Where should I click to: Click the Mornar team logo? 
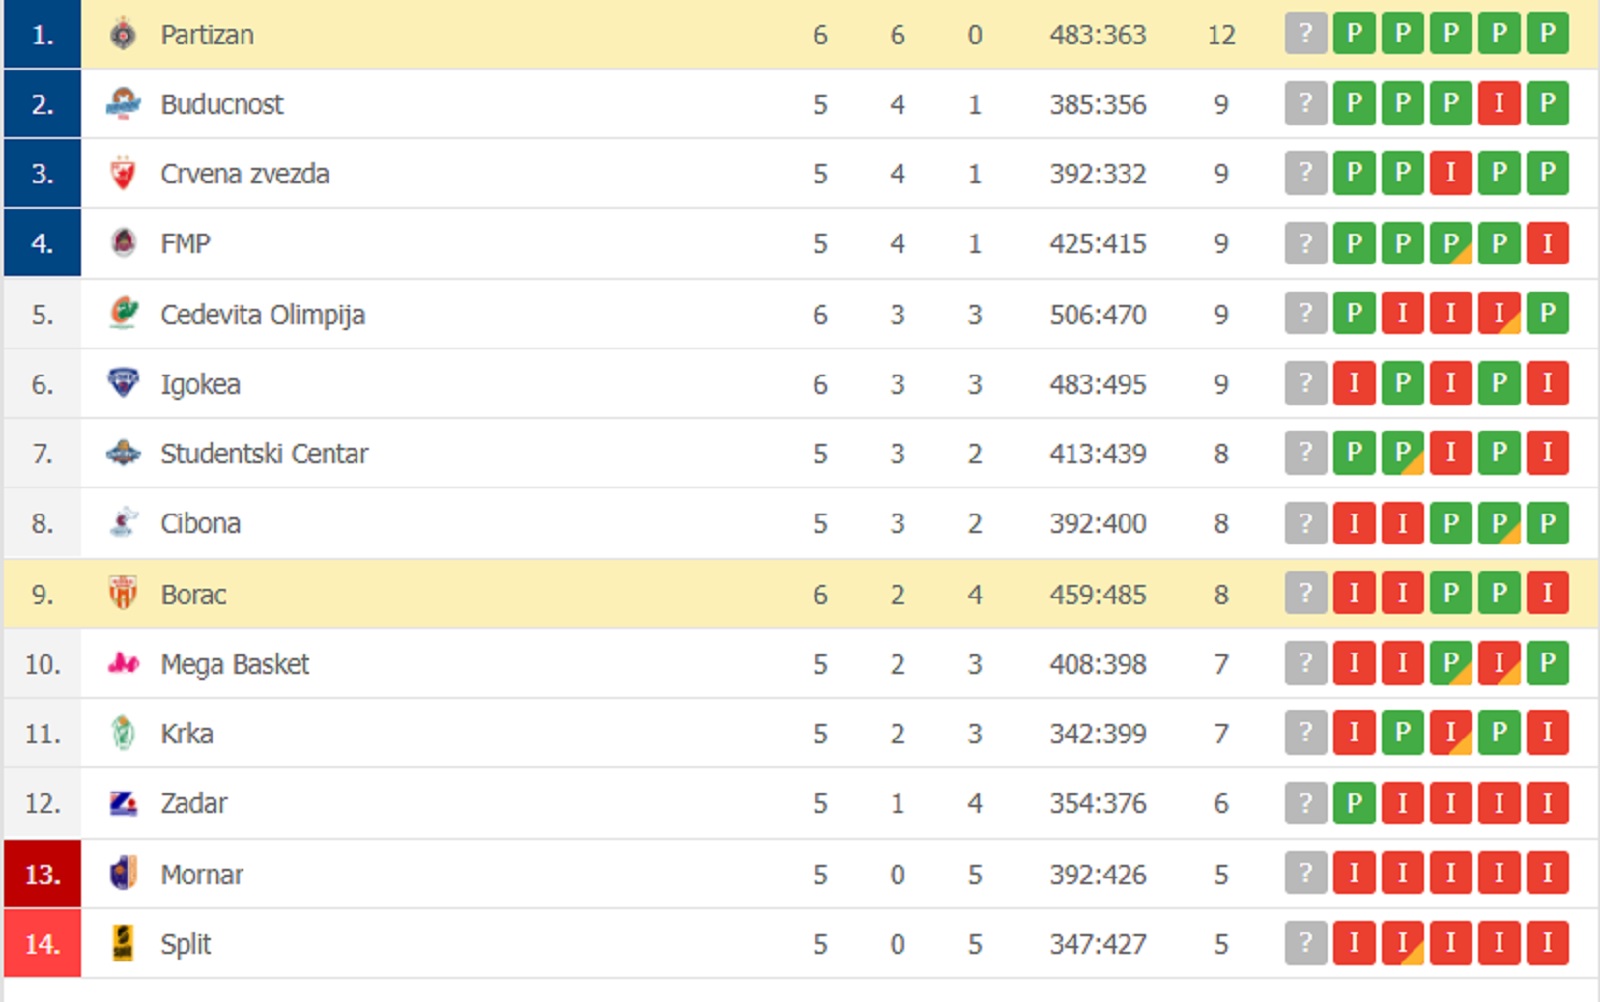point(124,873)
